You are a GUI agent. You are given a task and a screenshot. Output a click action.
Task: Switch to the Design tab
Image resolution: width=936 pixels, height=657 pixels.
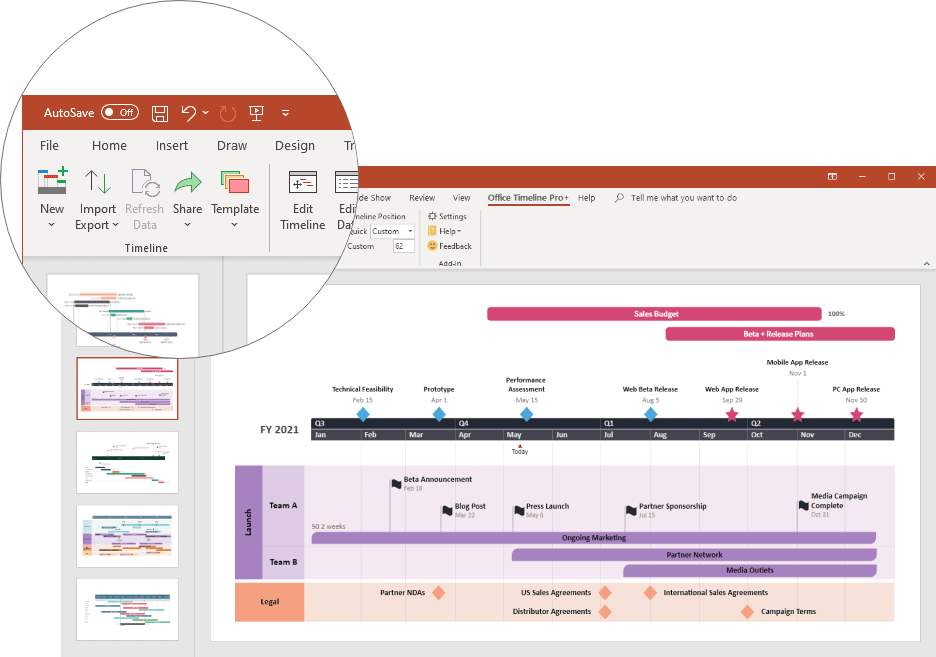(x=295, y=146)
